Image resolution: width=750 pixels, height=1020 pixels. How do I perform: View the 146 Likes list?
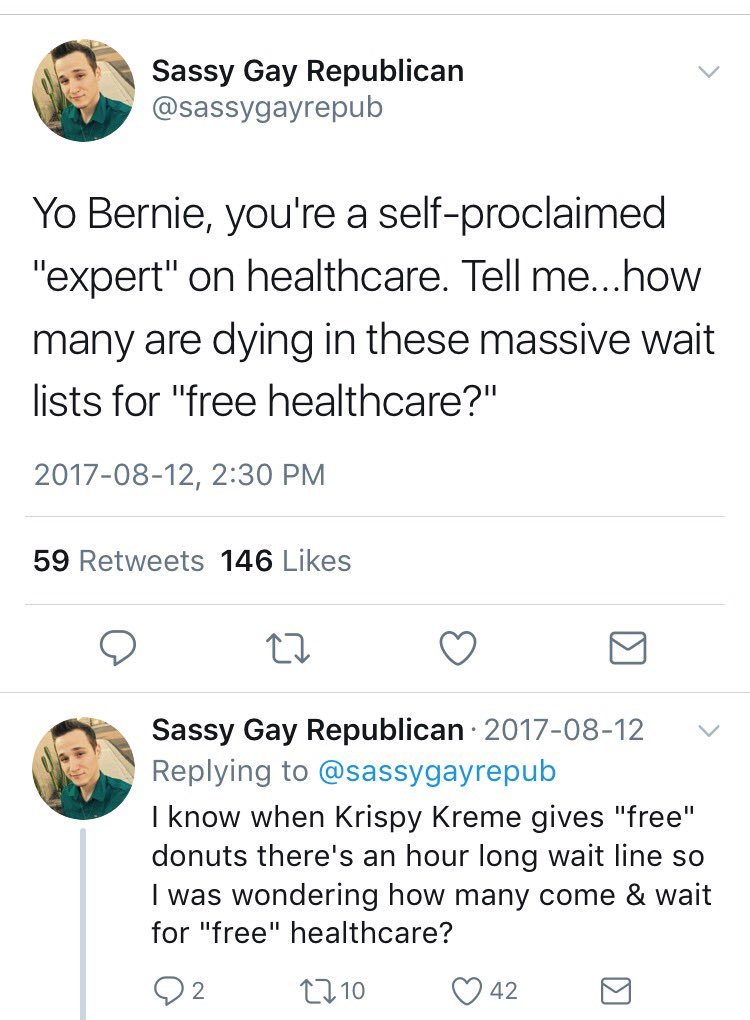(x=286, y=561)
